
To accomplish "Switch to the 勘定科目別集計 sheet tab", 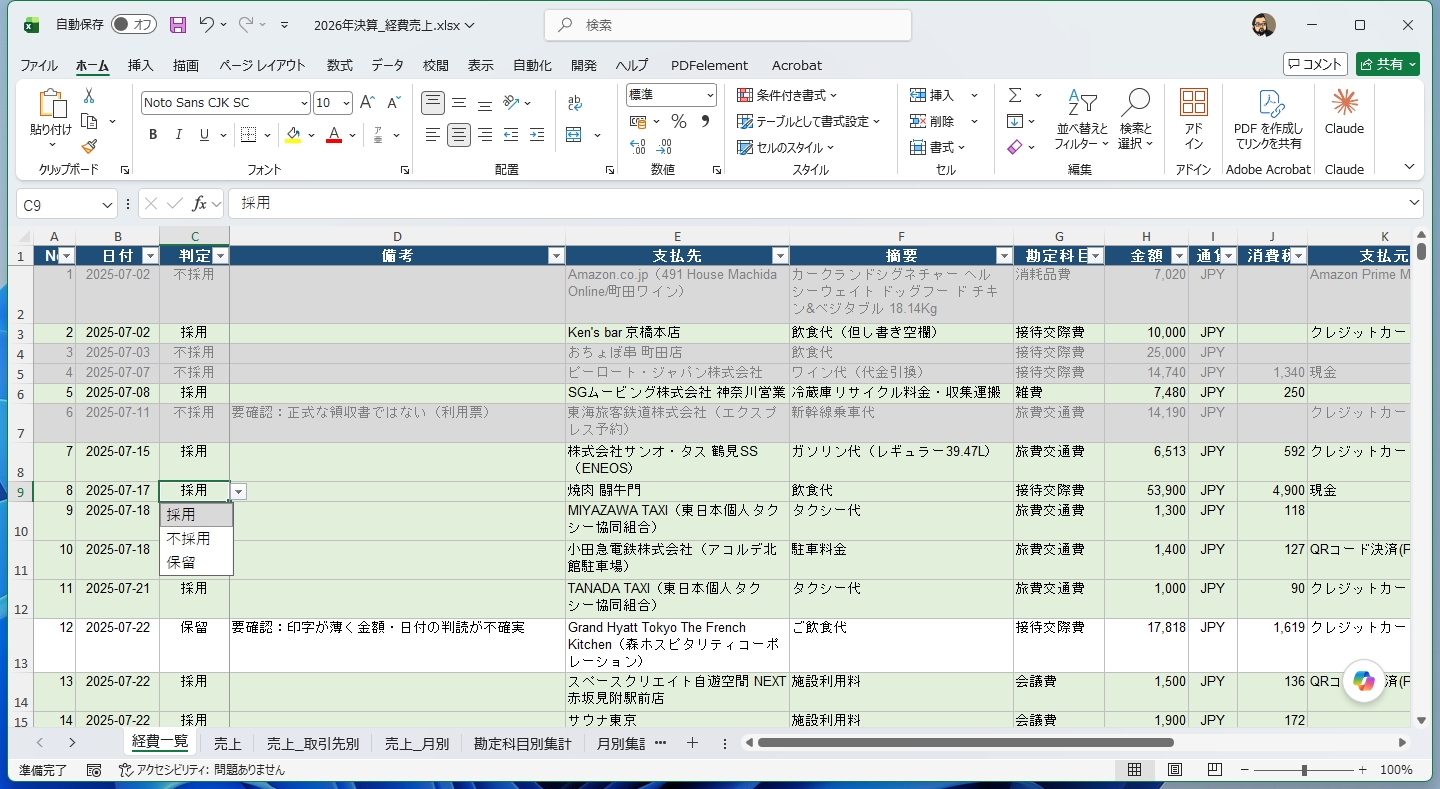I will pos(523,743).
